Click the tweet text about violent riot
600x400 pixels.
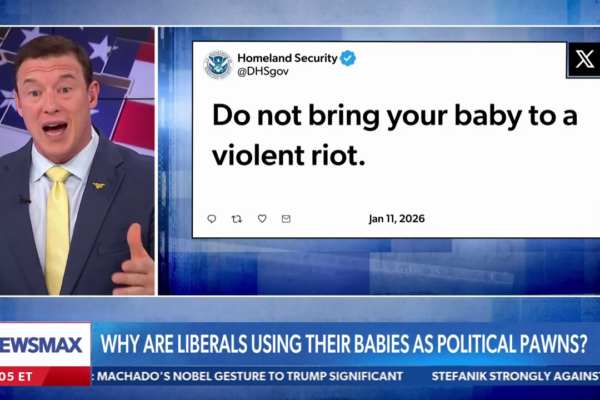(394, 135)
